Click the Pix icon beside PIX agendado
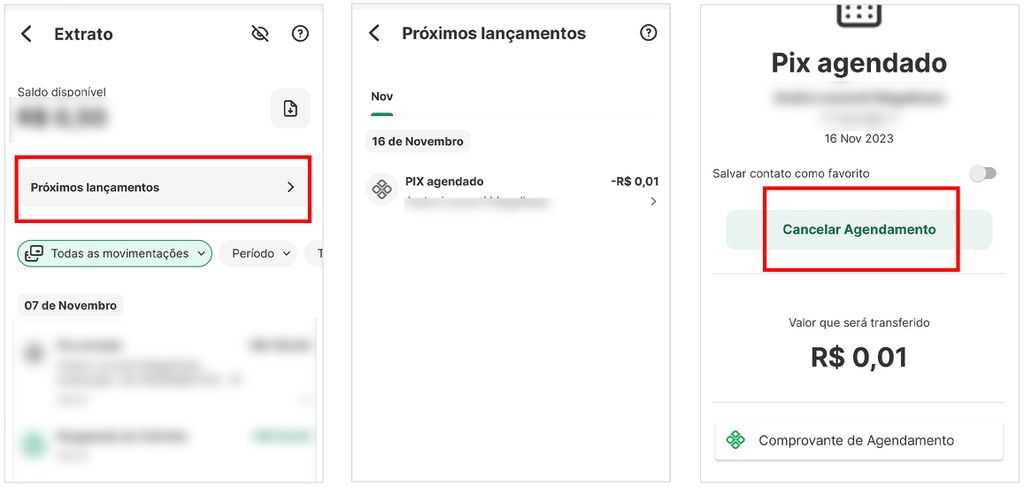This screenshot has width=1024, height=487. pos(381,190)
